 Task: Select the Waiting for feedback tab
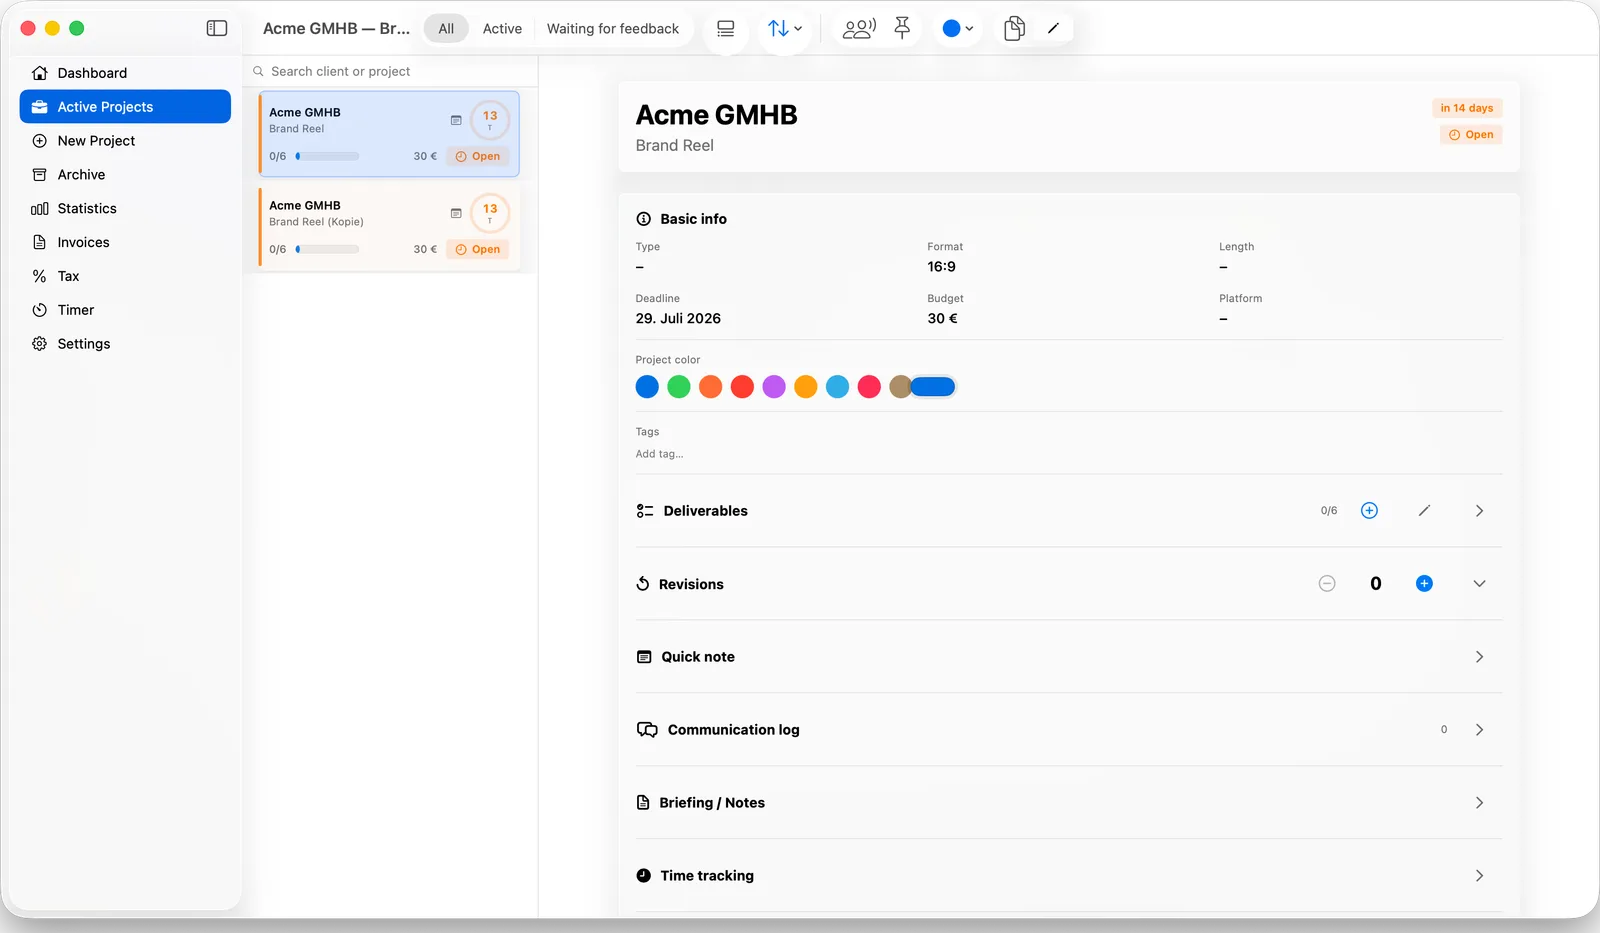point(613,29)
